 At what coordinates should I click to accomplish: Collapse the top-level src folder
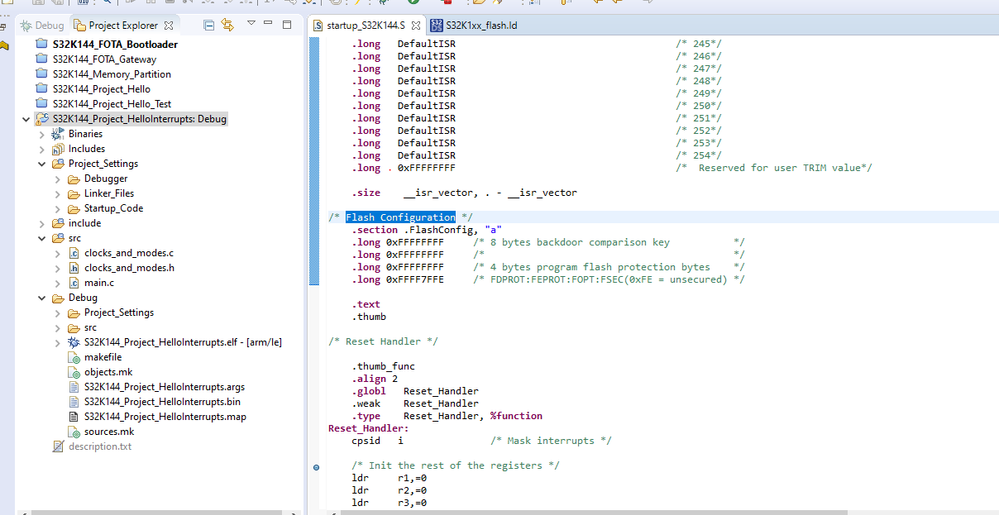41,238
